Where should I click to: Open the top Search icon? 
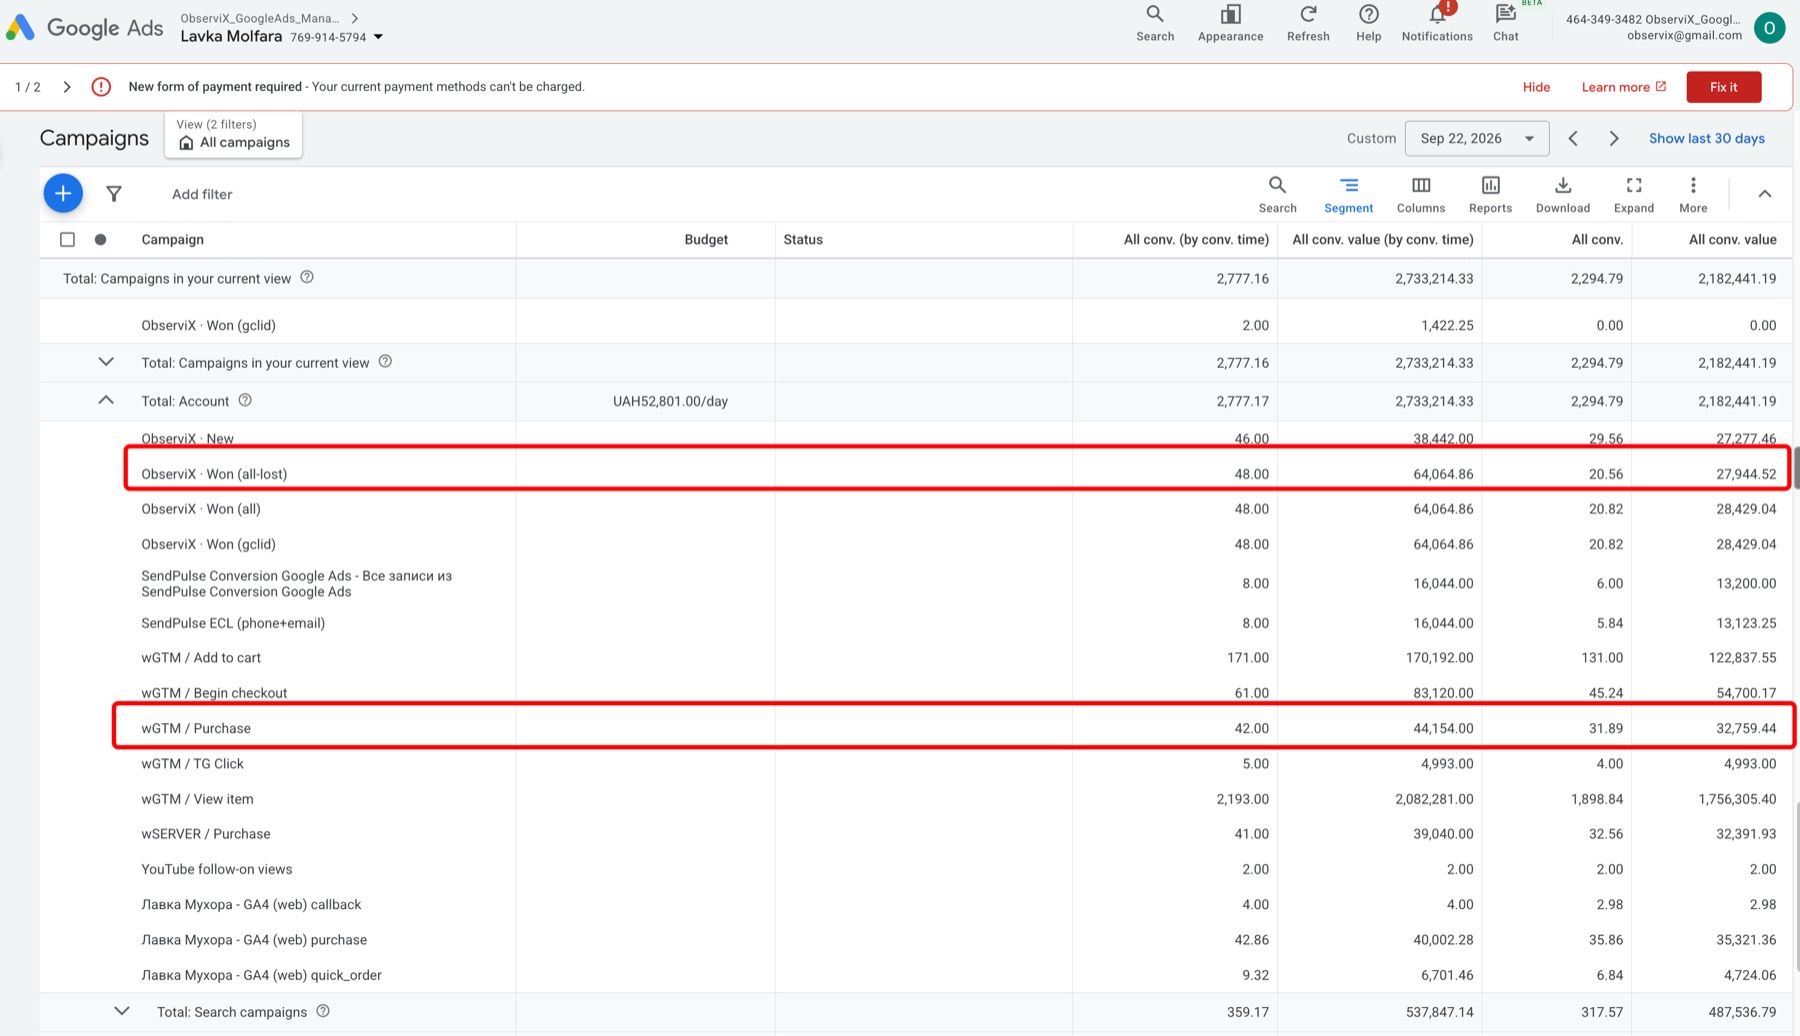tap(1155, 23)
